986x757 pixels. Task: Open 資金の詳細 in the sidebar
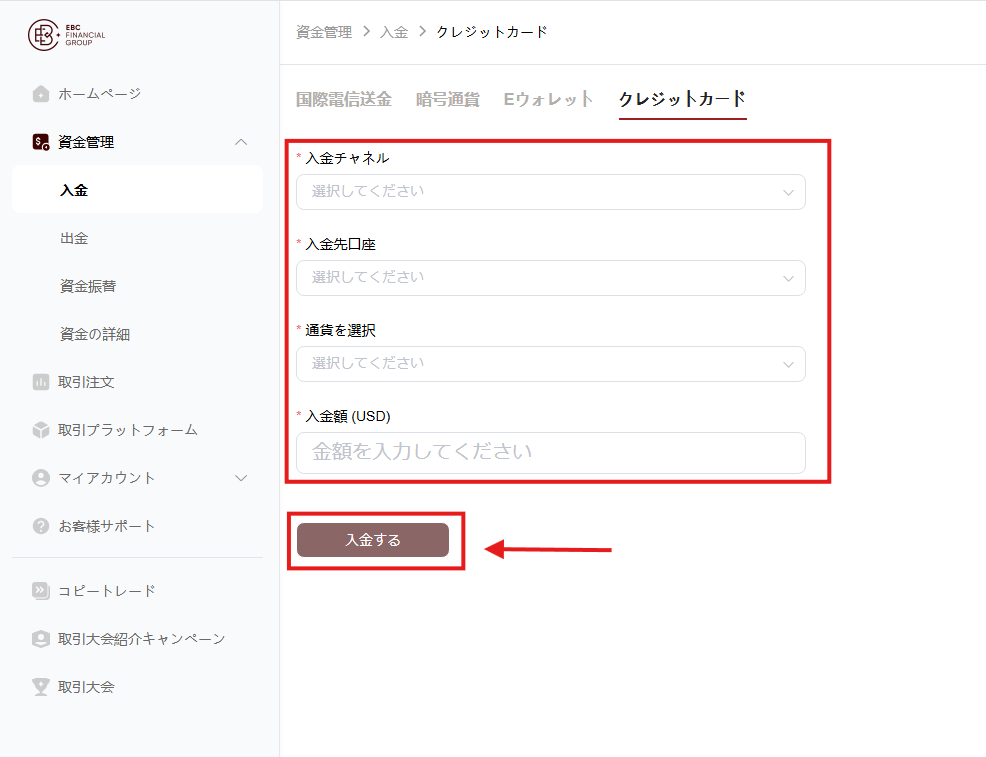click(95, 334)
